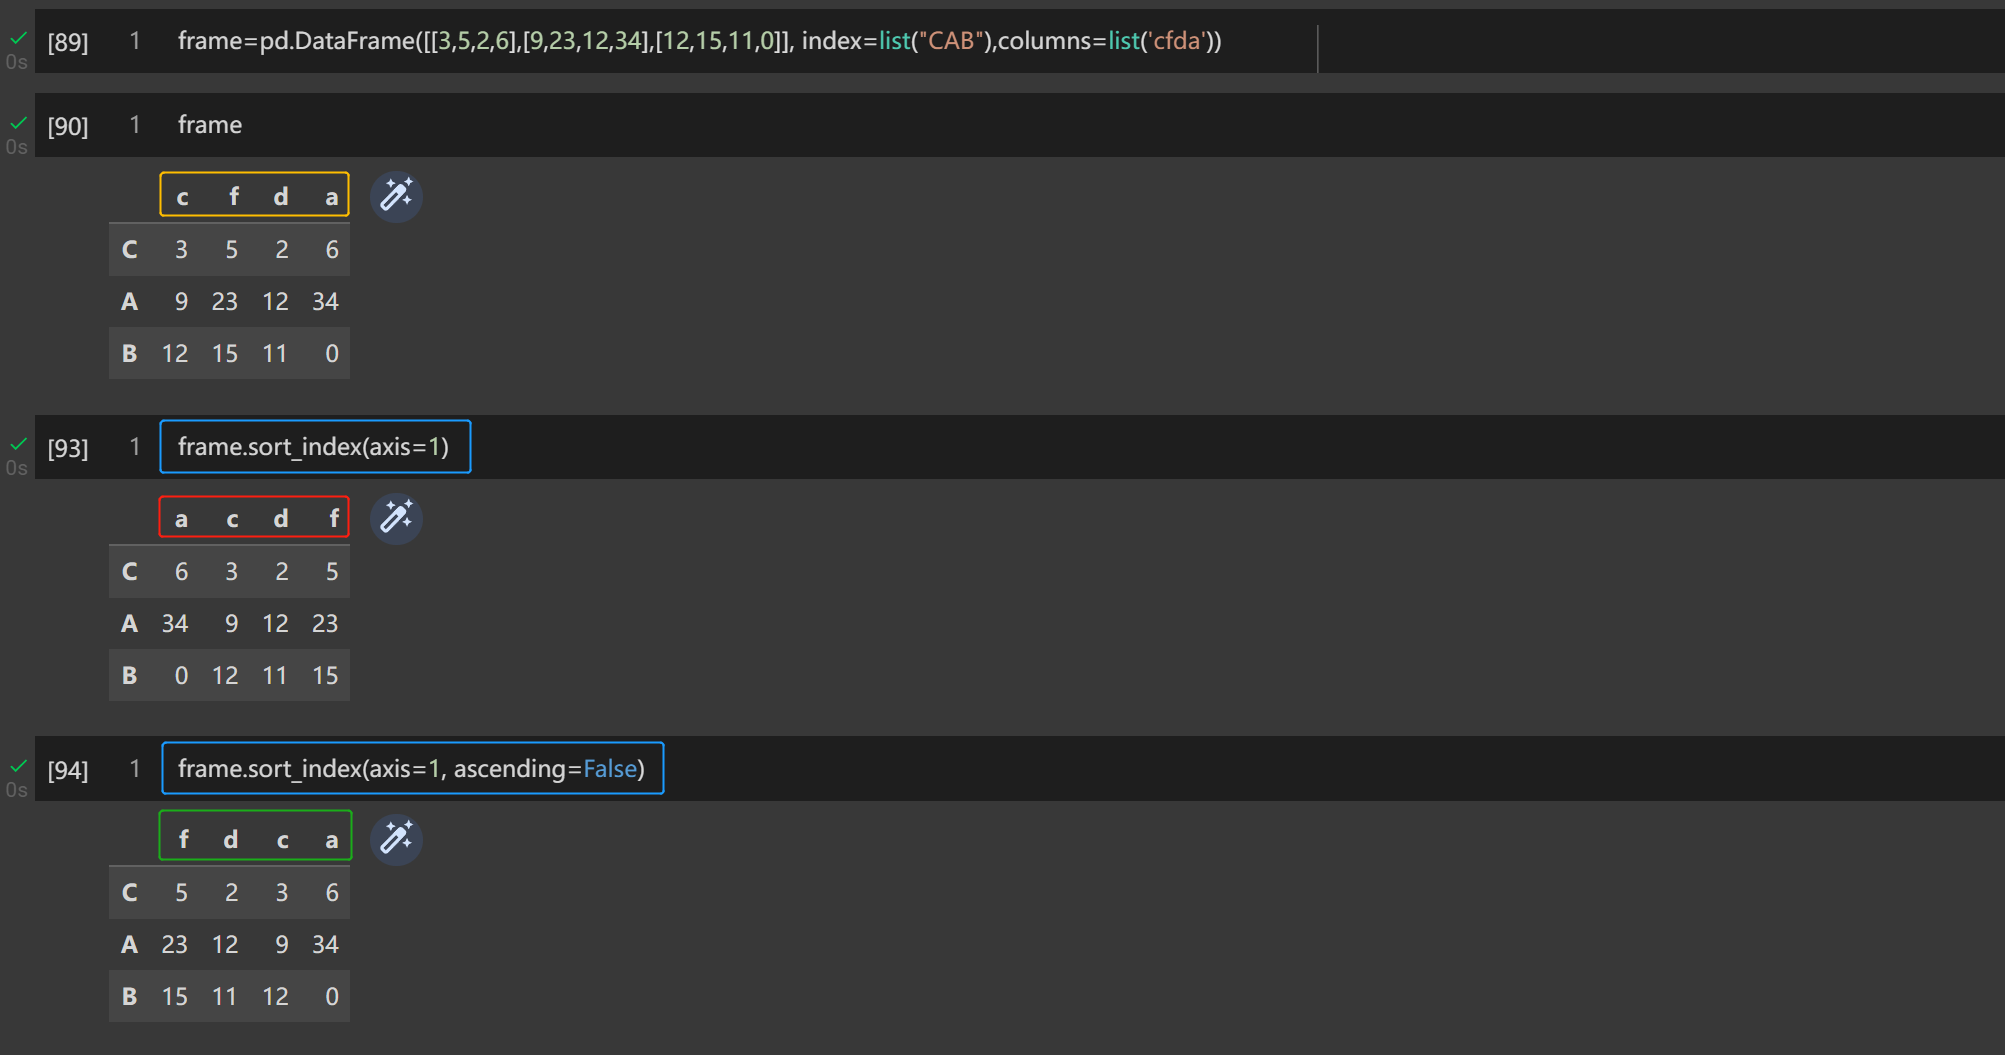Click the magic wand icon beside the frame output table
This screenshot has width=2005, height=1055.
coord(396,196)
